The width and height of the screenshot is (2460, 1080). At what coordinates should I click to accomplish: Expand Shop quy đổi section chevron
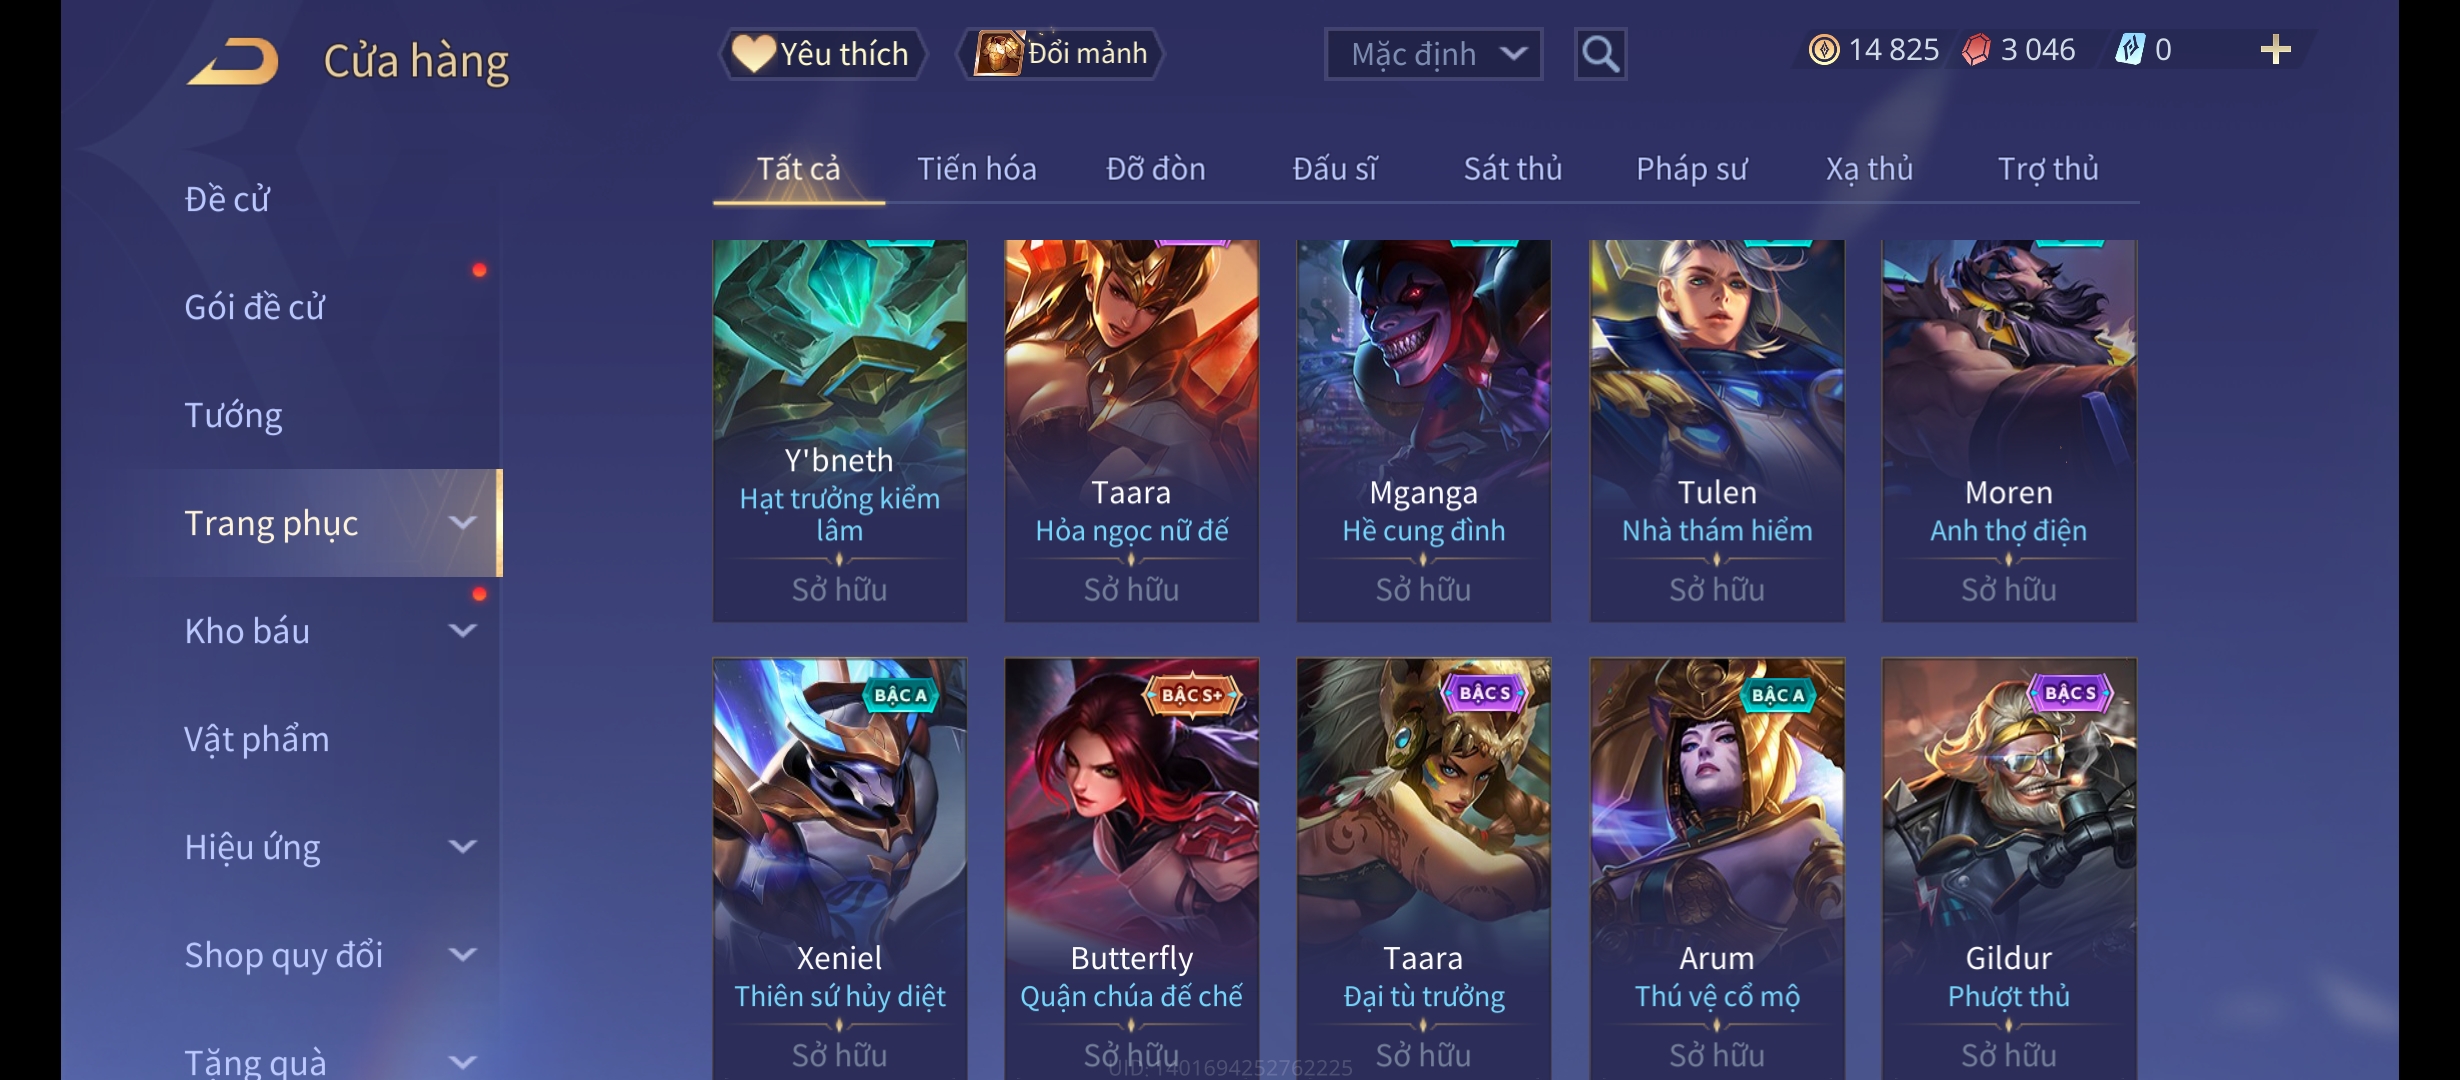(x=462, y=955)
